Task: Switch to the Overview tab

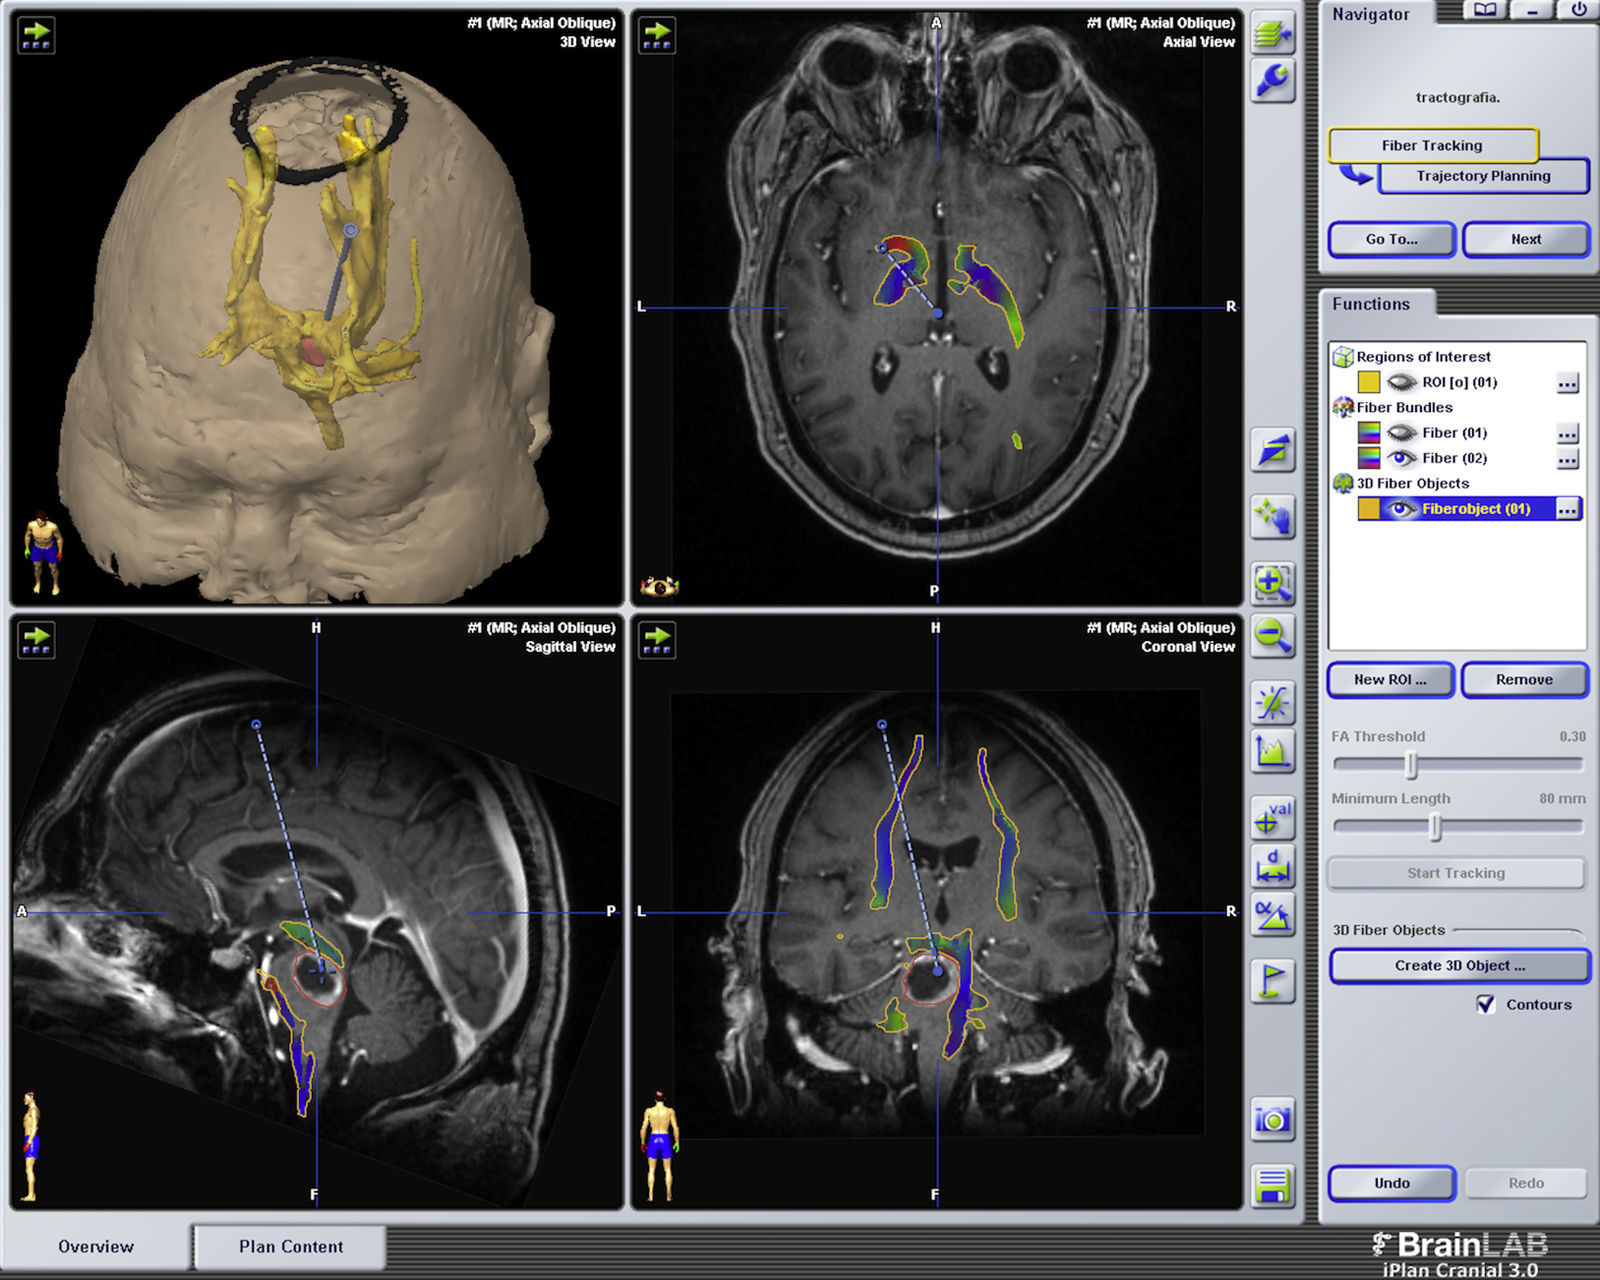Action: pyautogui.click(x=96, y=1247)
